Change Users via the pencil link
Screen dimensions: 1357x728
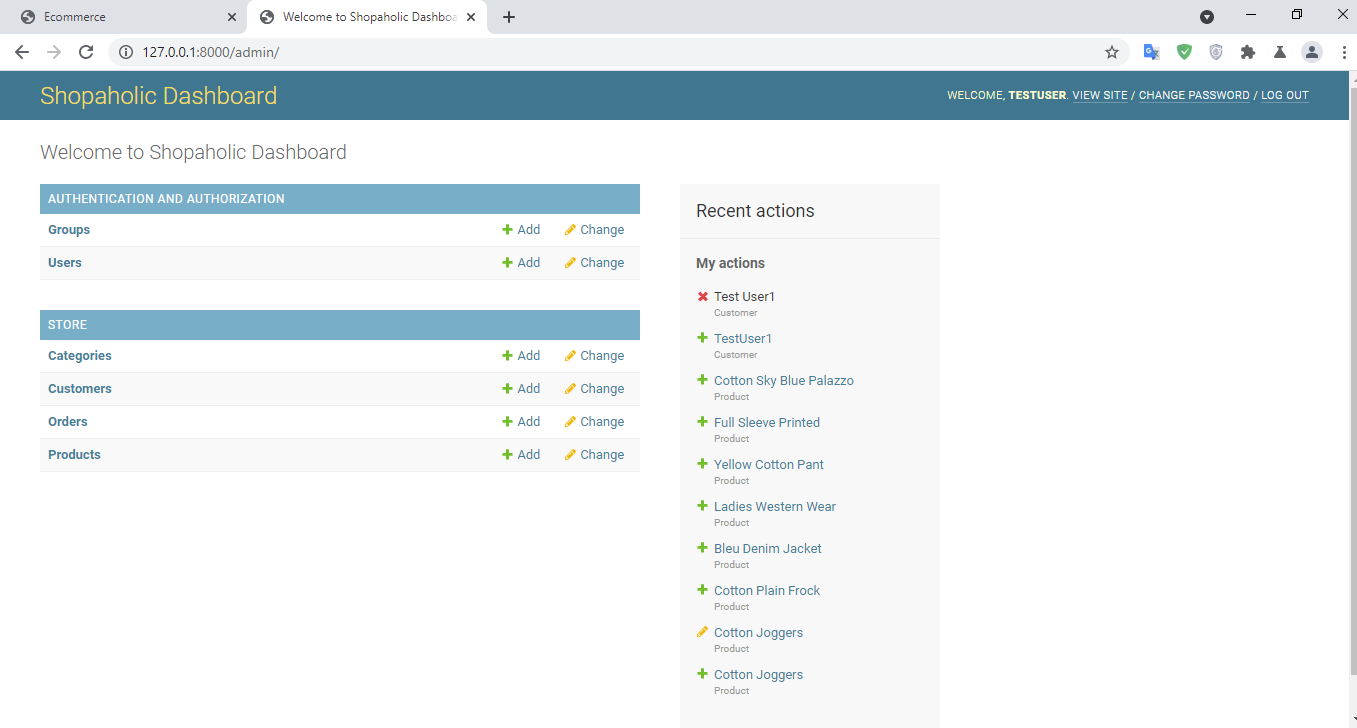[594, 263]
